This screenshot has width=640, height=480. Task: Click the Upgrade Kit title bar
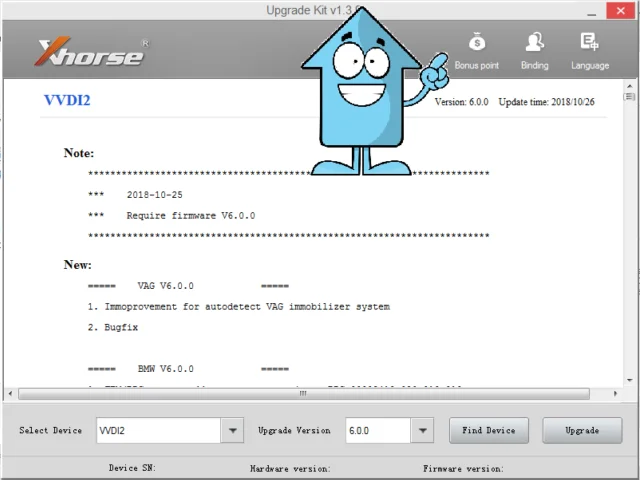tap(200, 10)
